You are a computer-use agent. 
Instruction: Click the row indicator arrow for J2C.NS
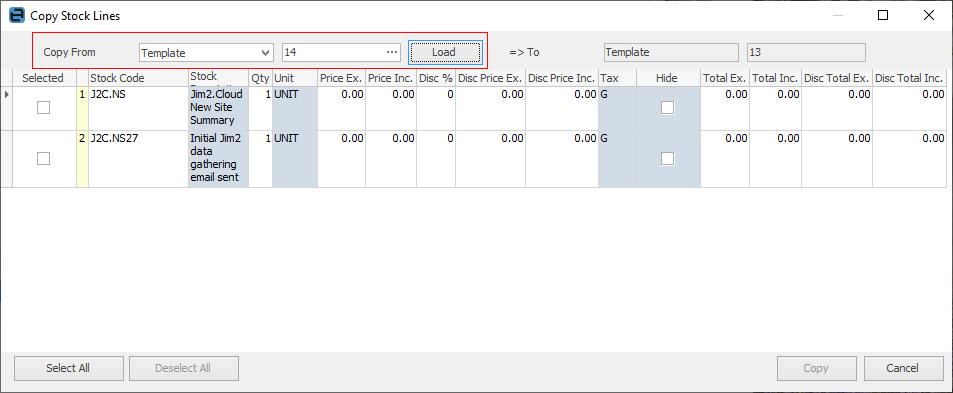pyautogui.click(x=6, y=95)
